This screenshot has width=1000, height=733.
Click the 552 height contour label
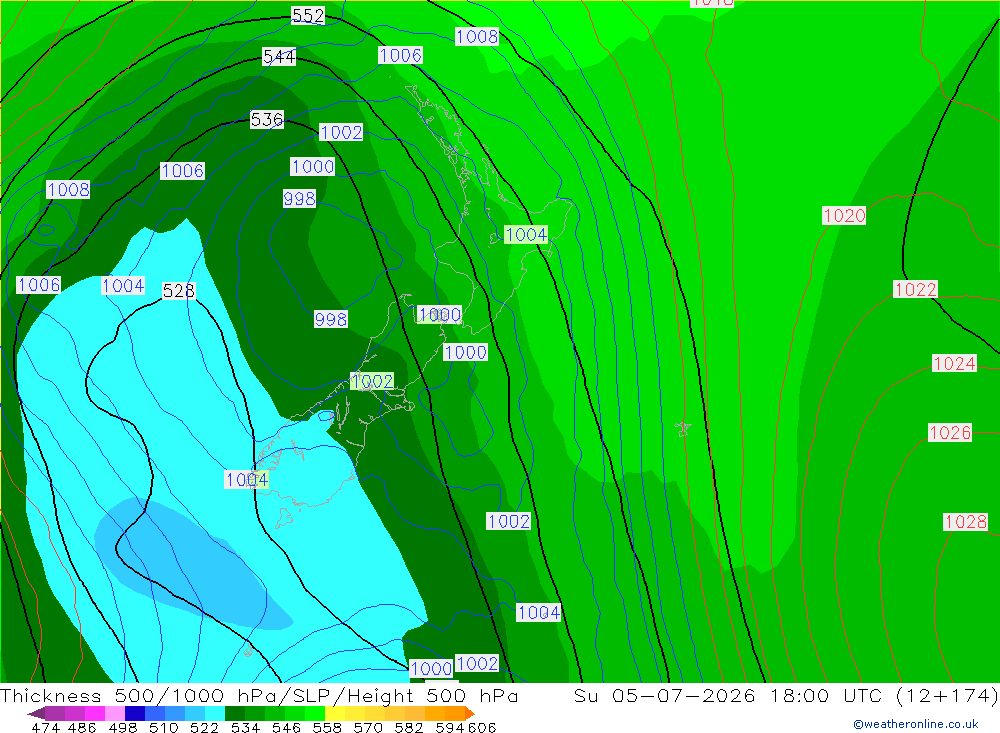point(307,15)
